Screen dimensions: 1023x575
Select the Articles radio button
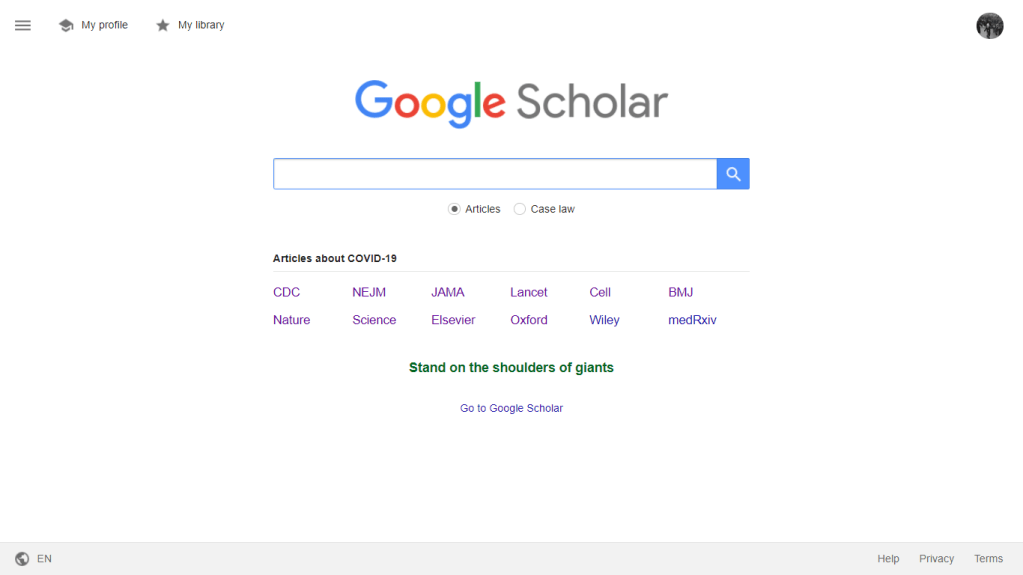coord(454,209)
